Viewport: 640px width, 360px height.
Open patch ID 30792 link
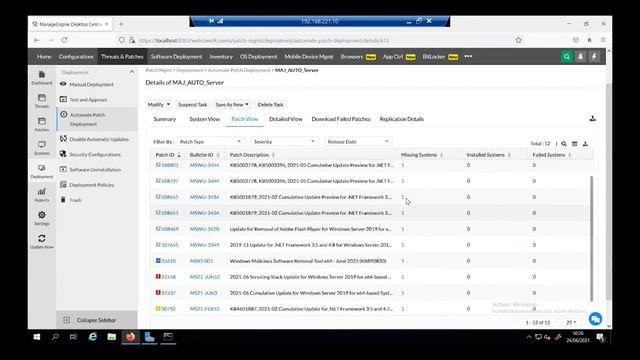[x=168, y=309]
